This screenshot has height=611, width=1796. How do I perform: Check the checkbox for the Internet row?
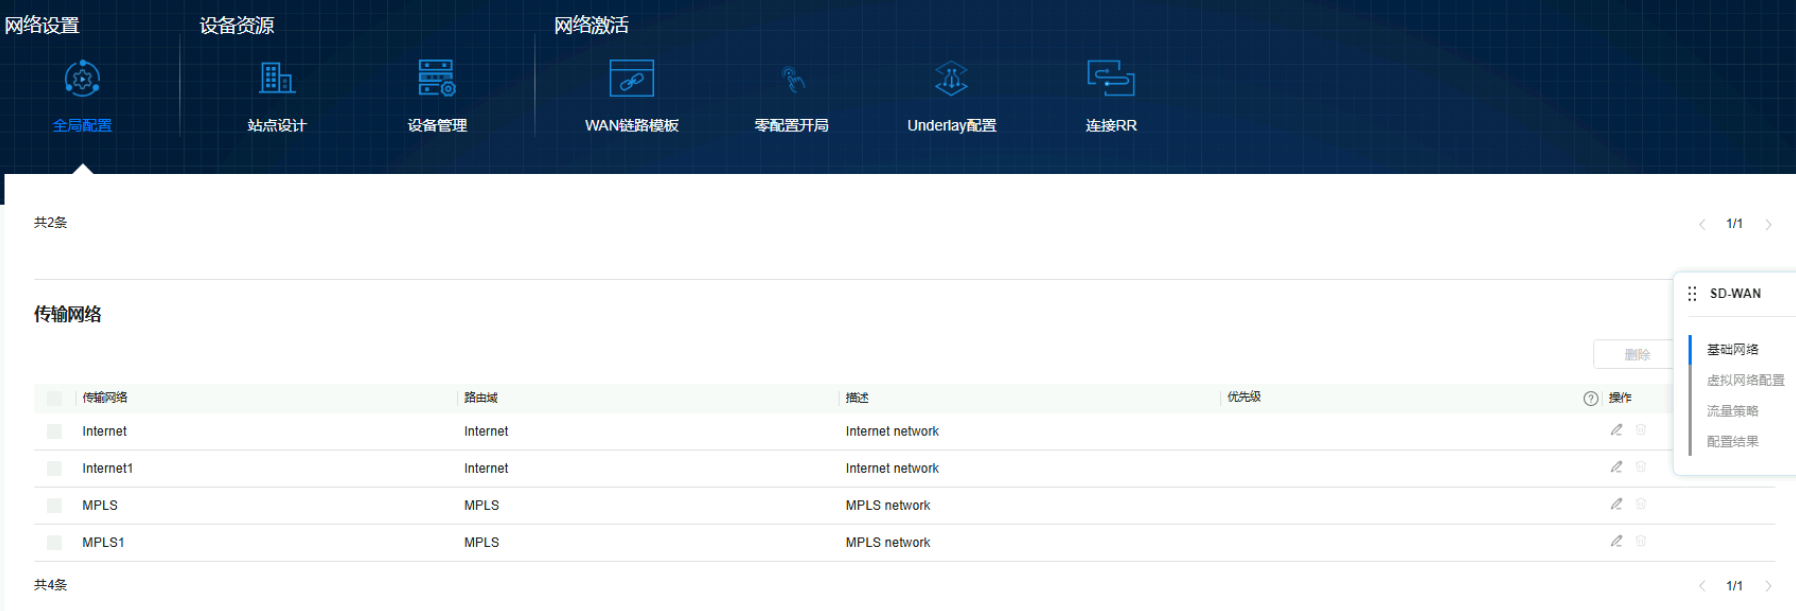(x=55, y=431)
